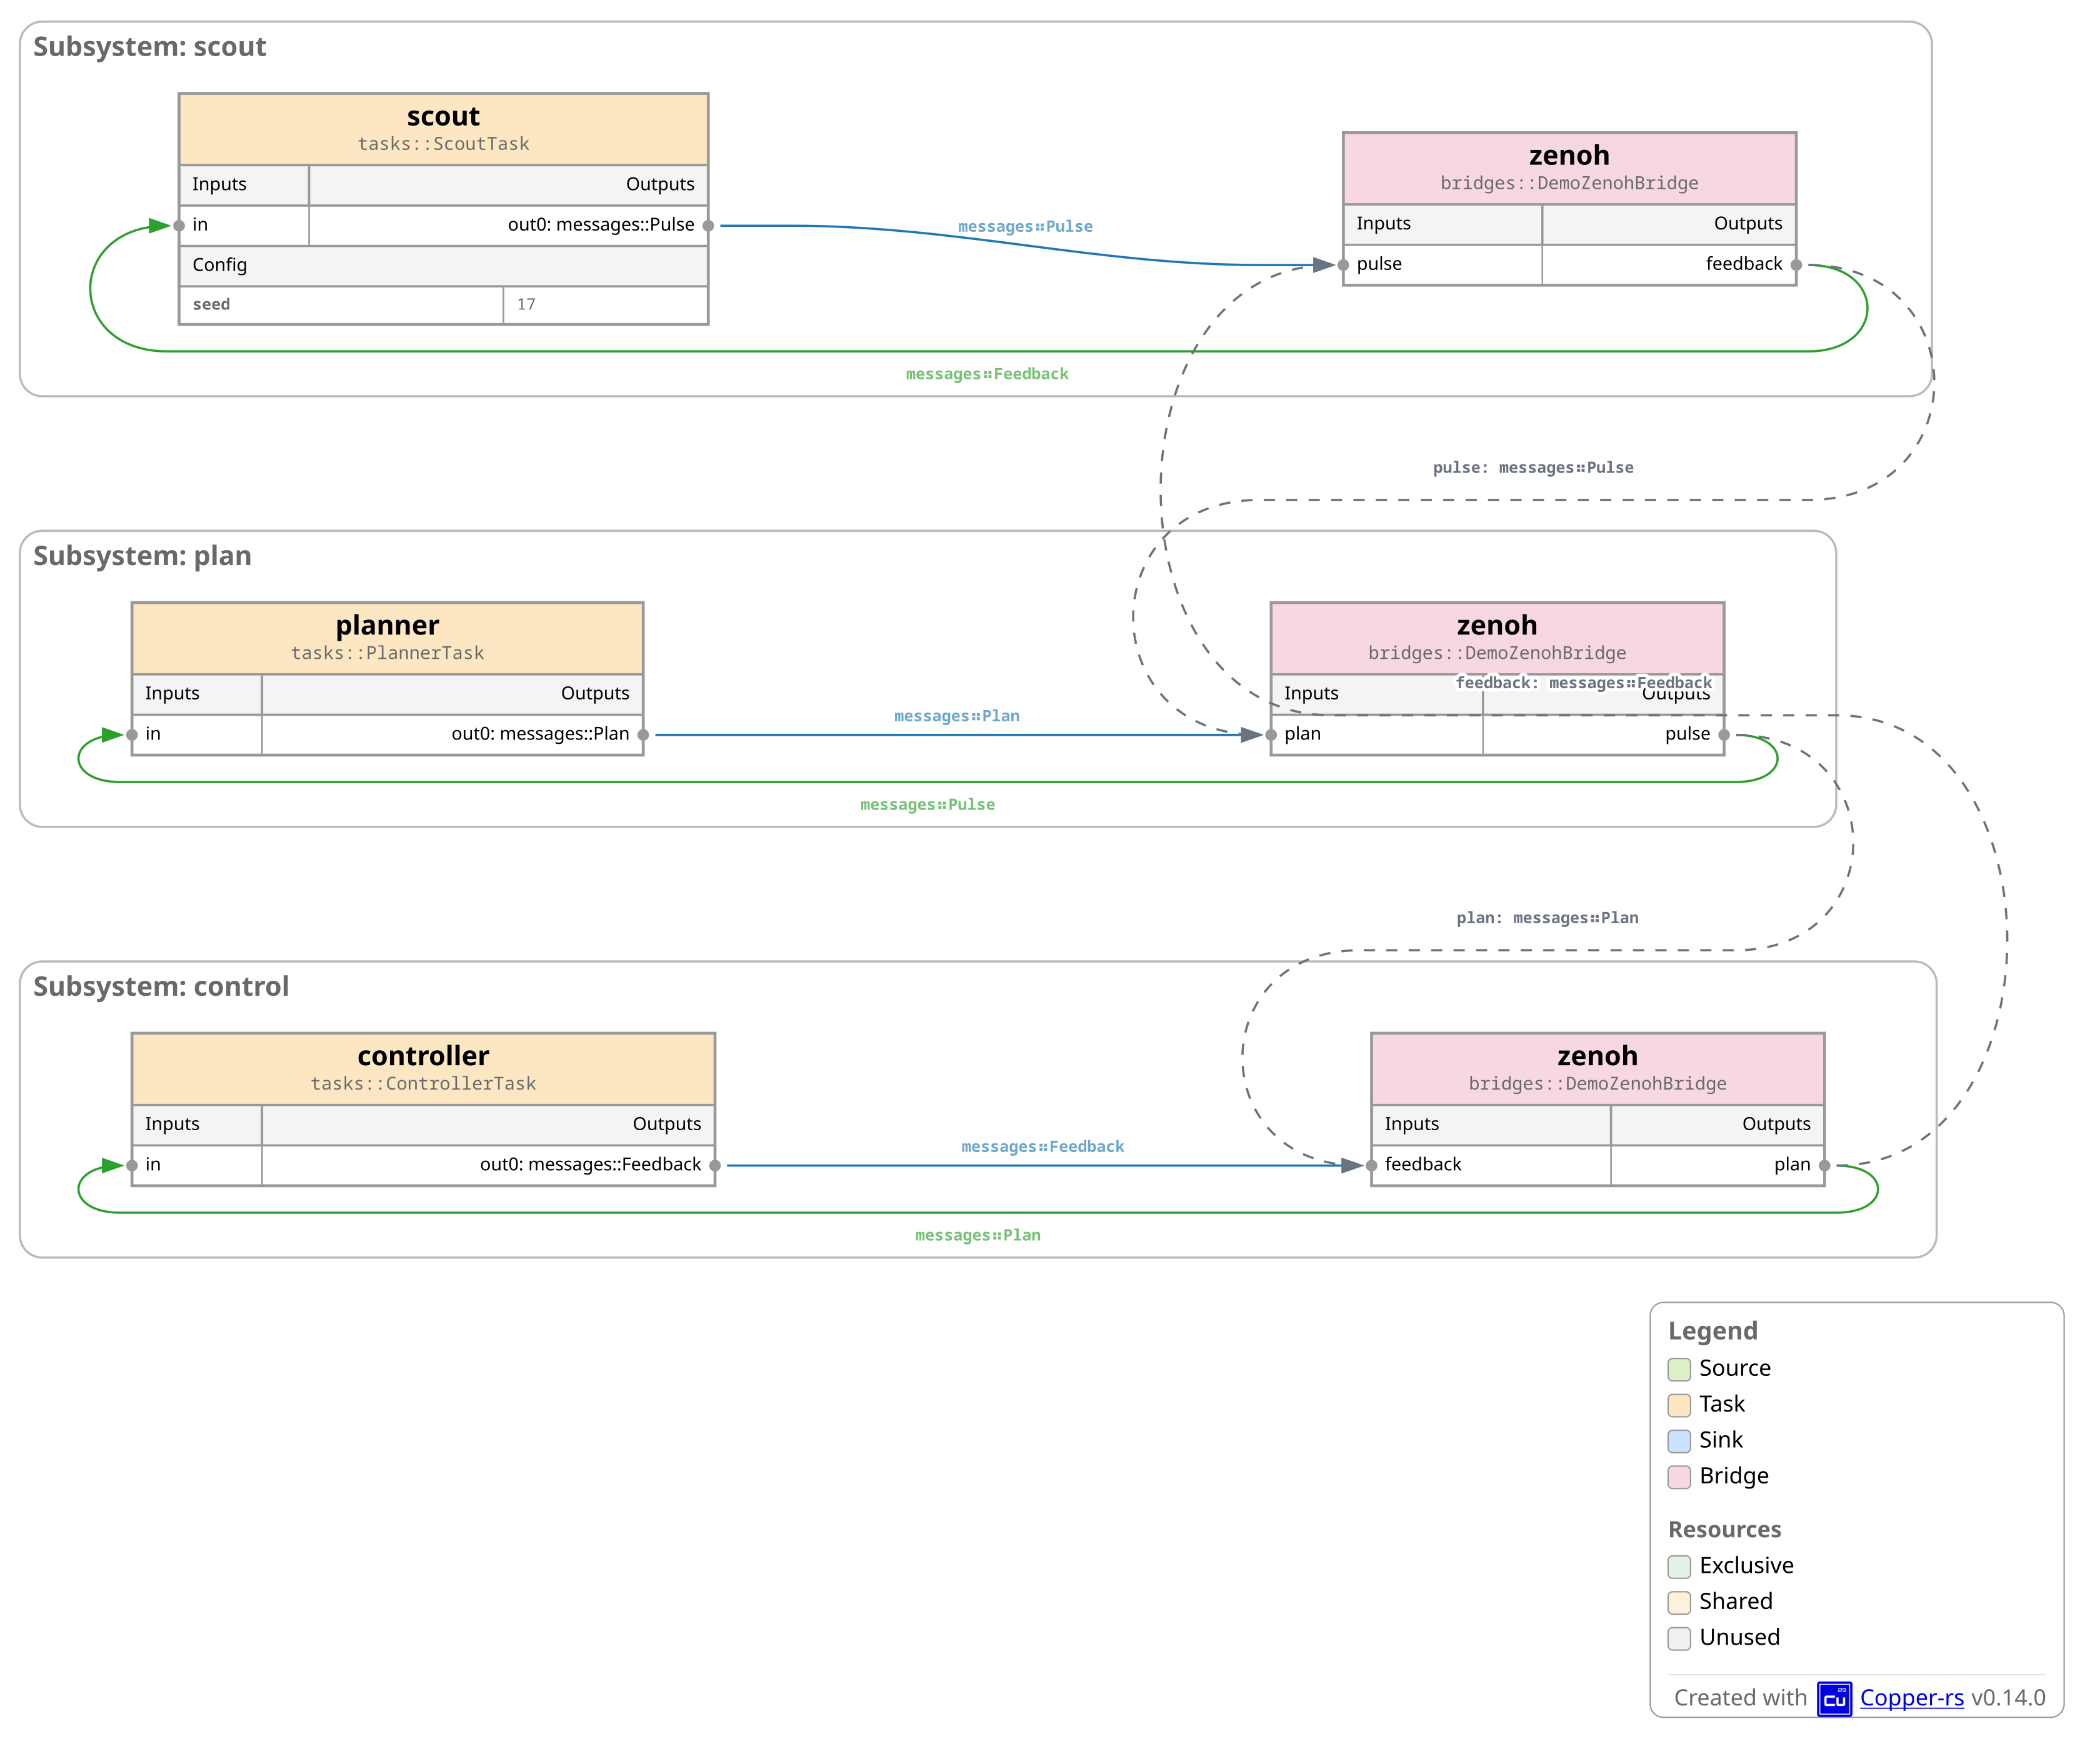
Task: Click scout's out0 messages::Pulse output port
Action: (601, 225)
